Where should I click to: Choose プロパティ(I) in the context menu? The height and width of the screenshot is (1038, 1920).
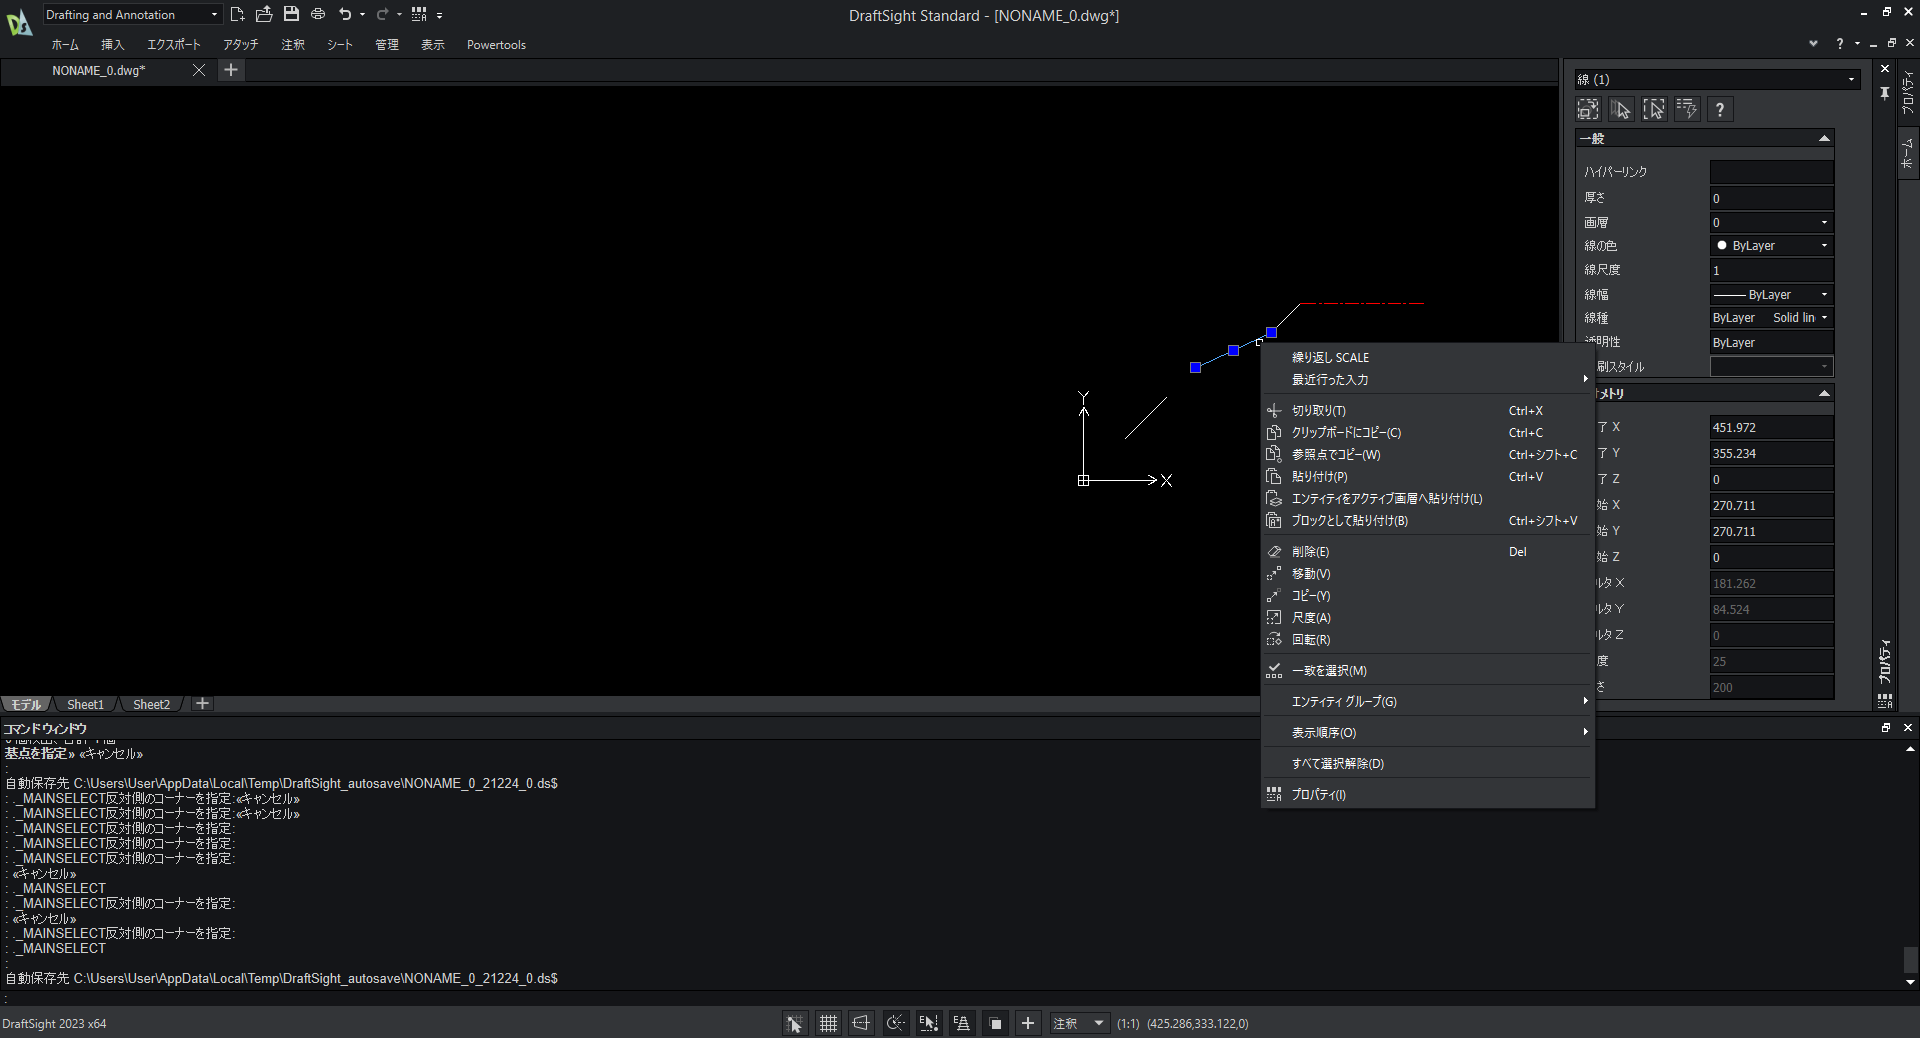click(1427, 795)
